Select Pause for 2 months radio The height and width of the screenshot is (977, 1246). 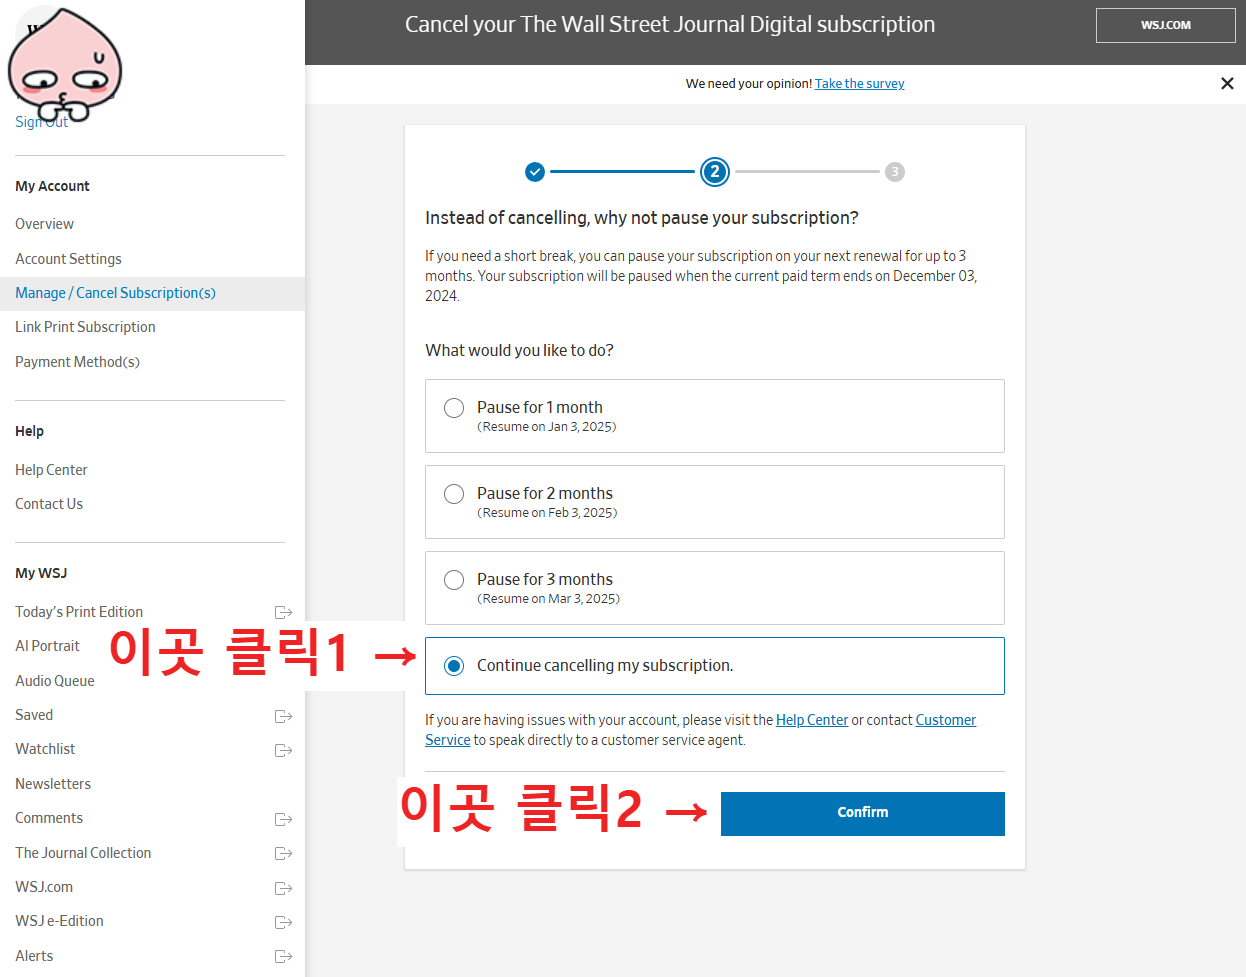[454, 494]
